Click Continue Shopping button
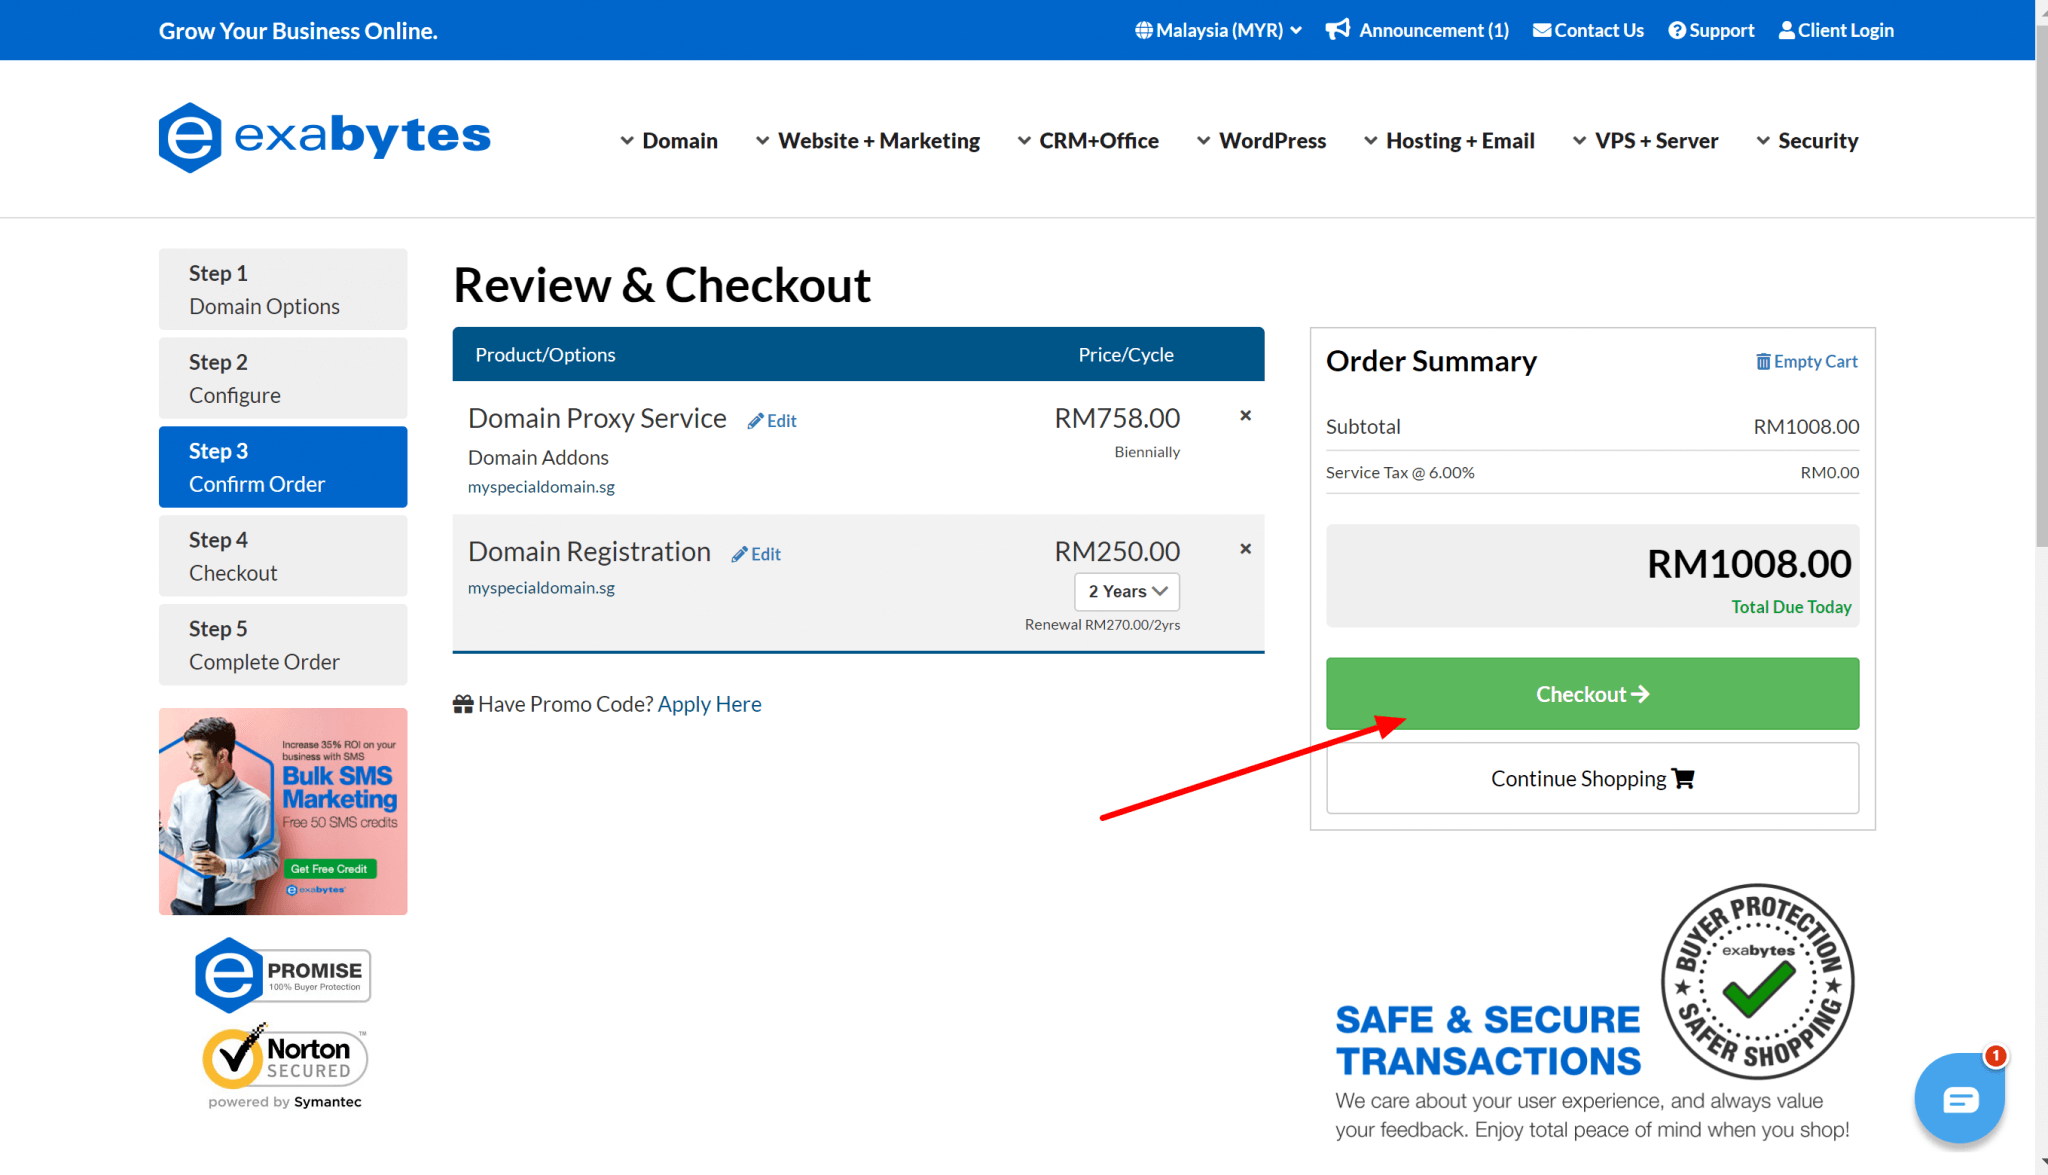The height and width of the screenshot is (1175, 2048). pos(1592,778)
